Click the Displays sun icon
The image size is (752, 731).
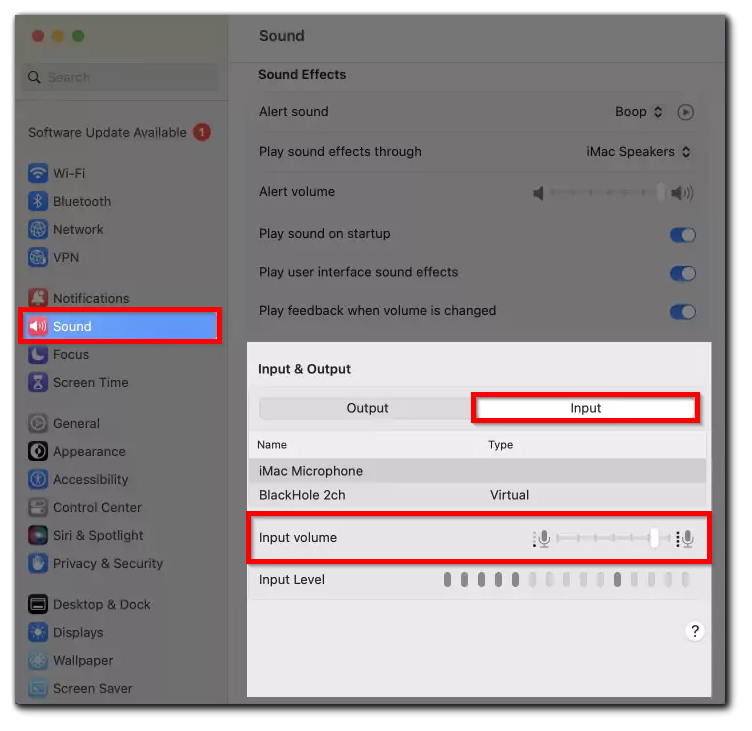point(38,632)
